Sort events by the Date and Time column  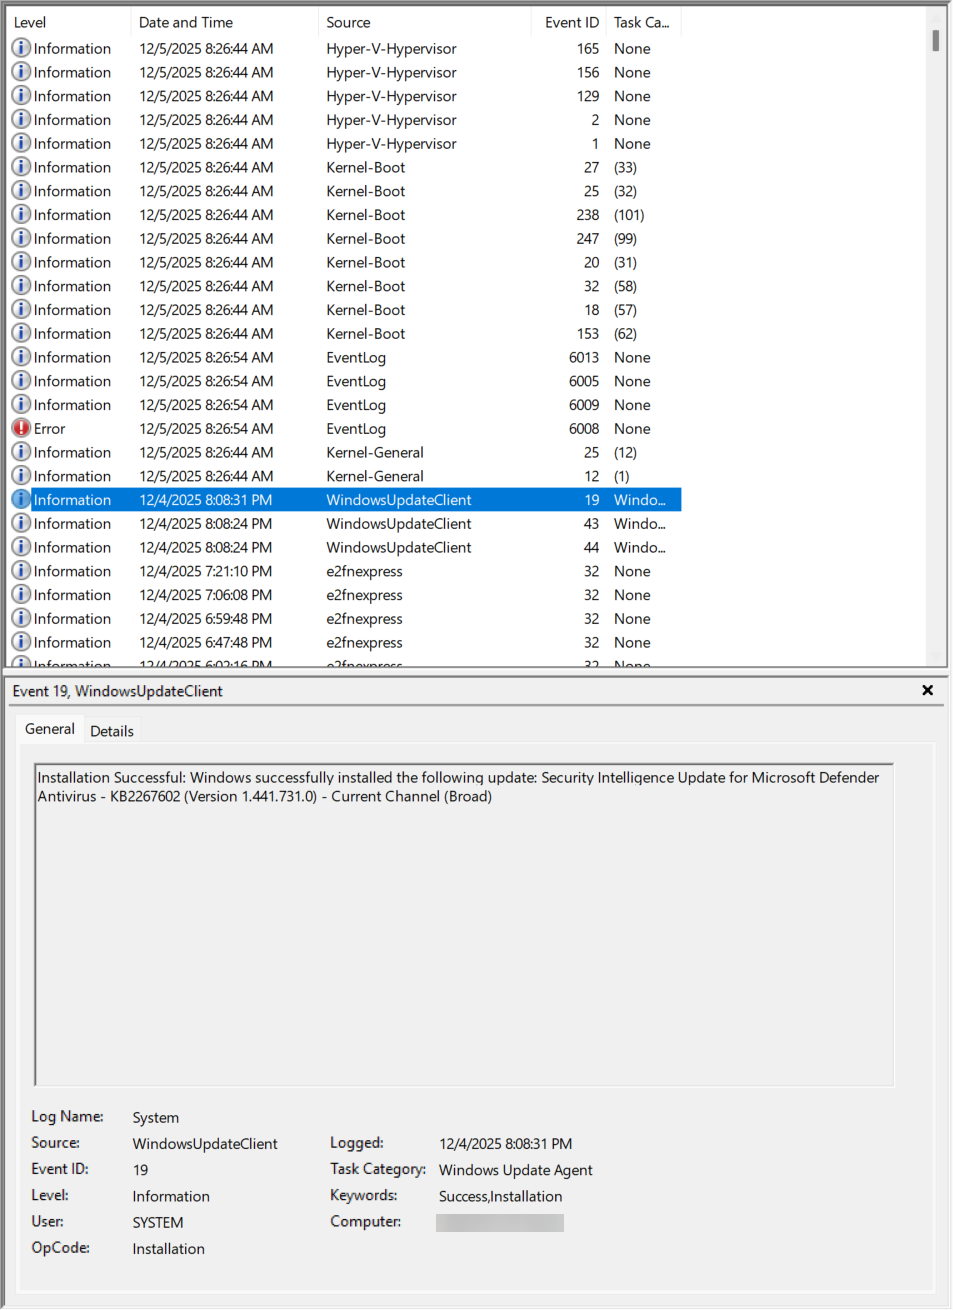[x=186, y=21]
